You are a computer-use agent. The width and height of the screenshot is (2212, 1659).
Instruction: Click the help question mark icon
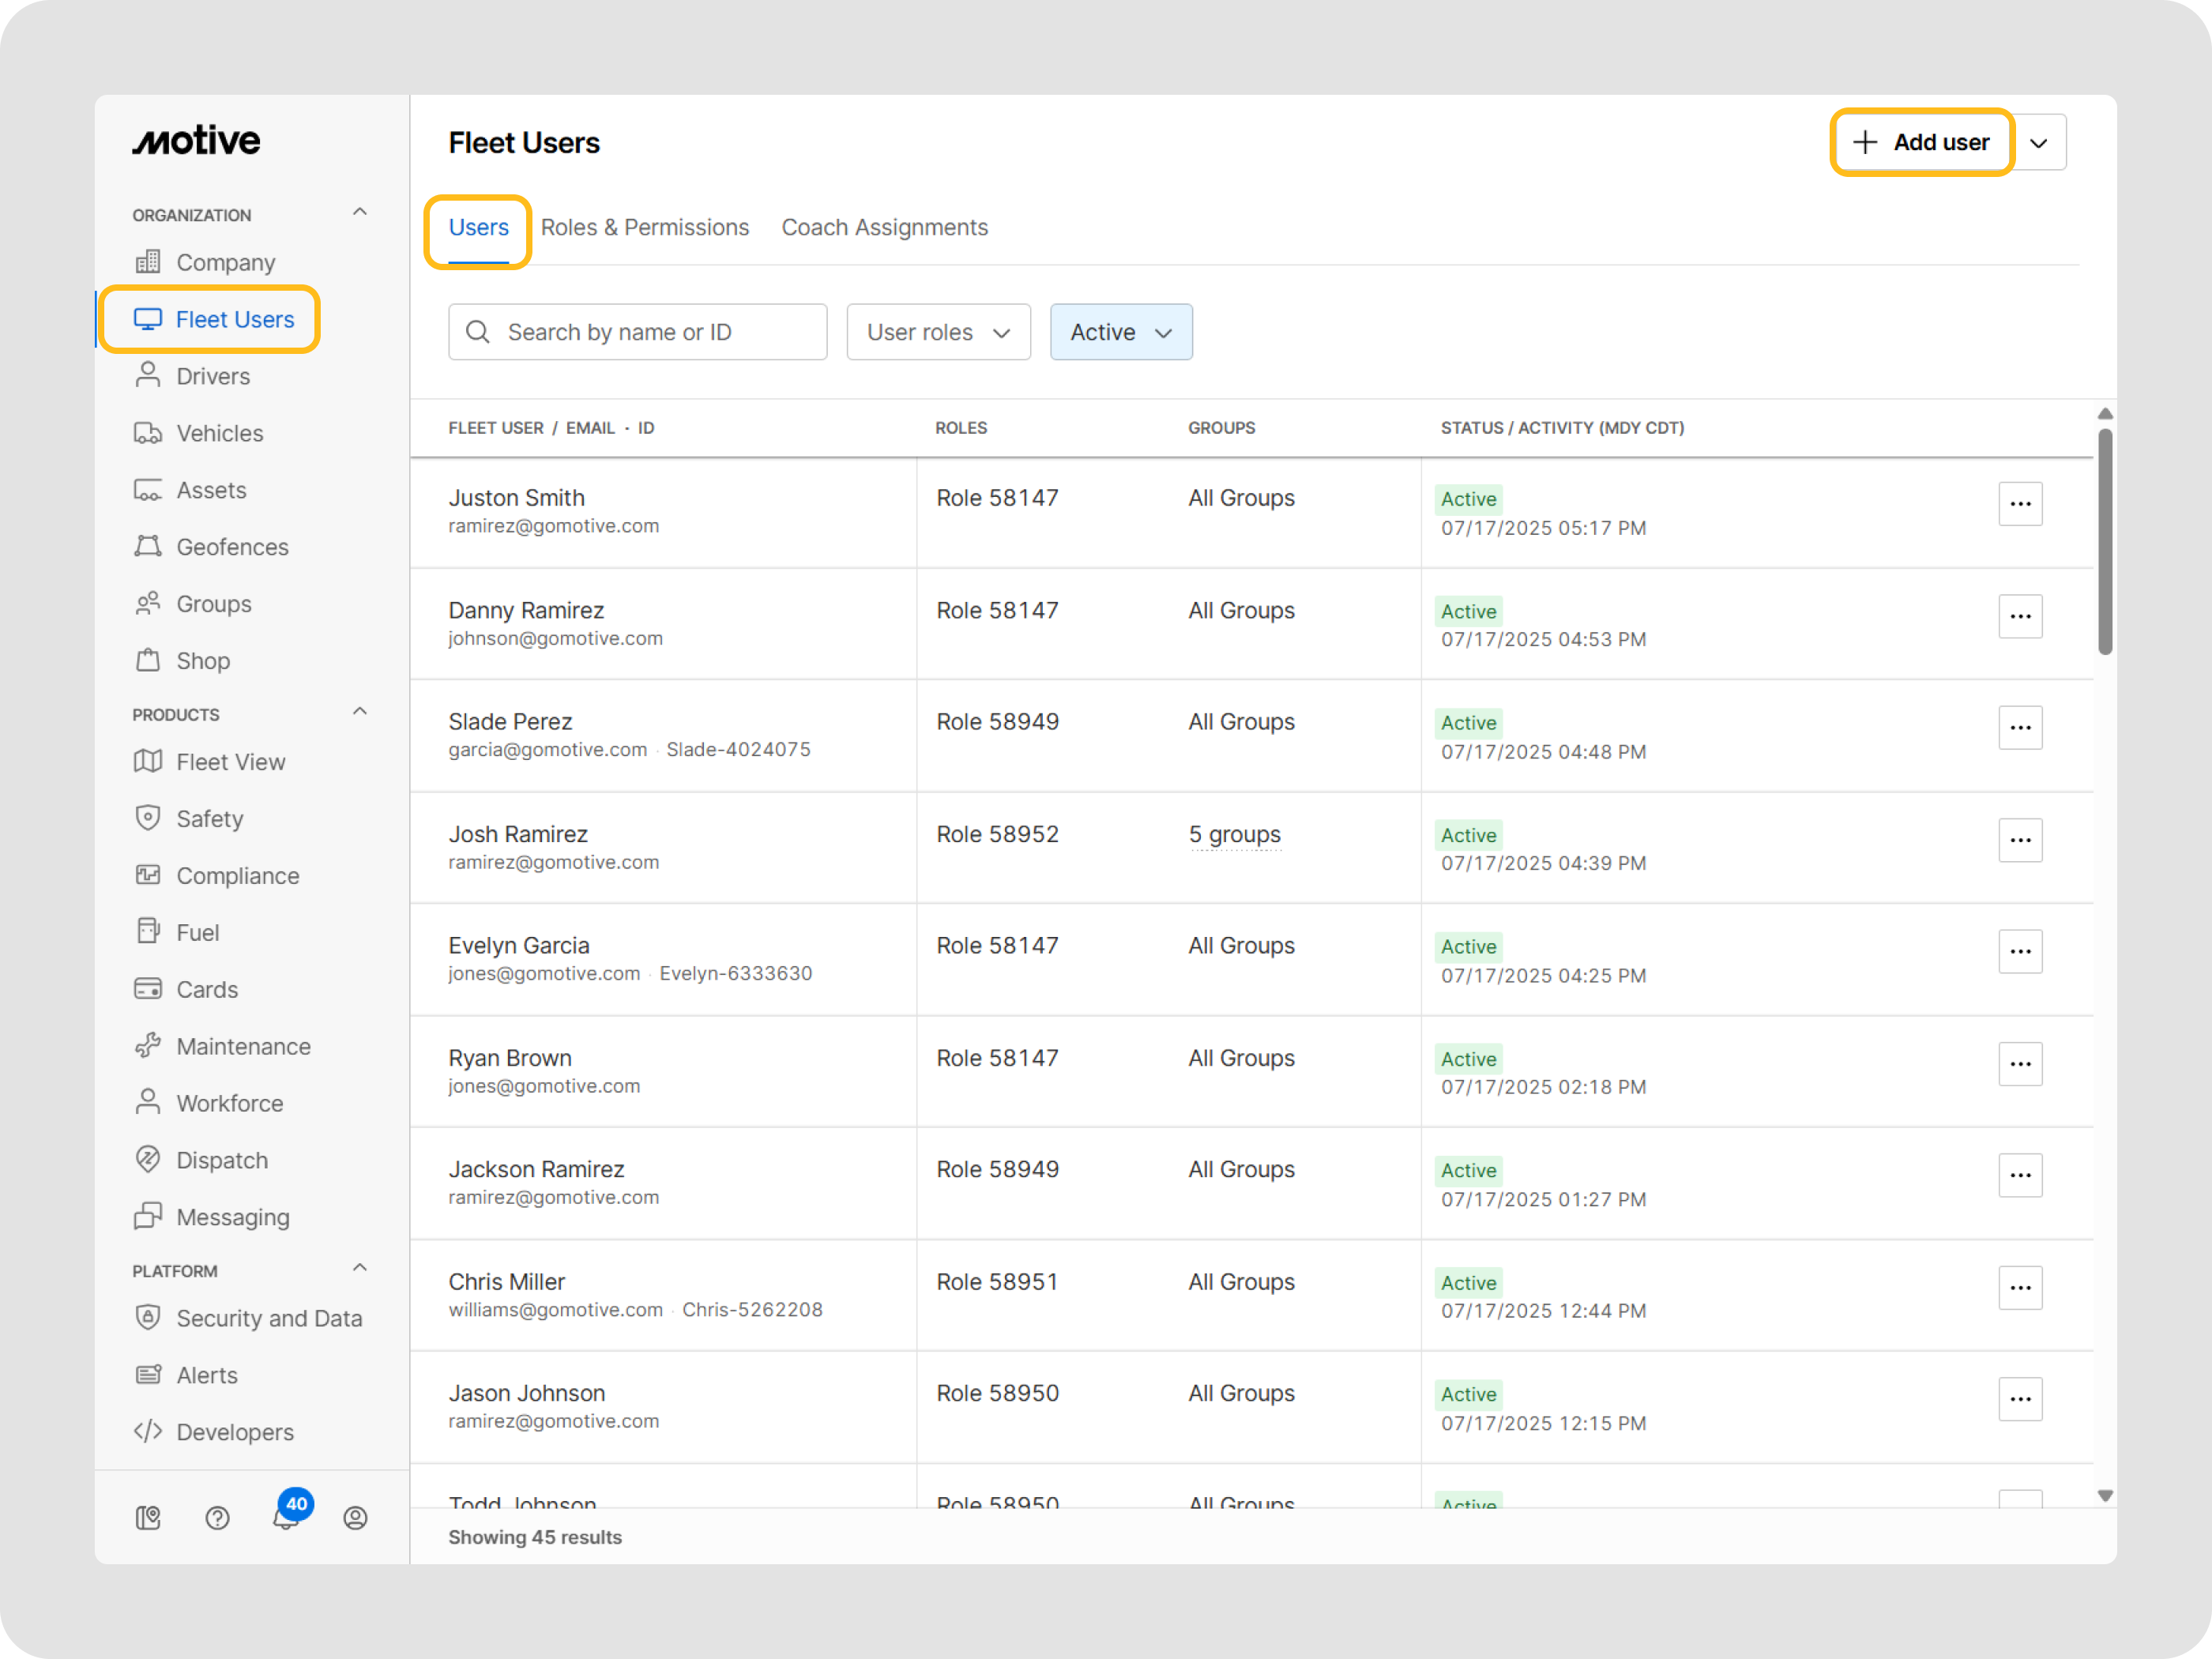pos(217,1518)
